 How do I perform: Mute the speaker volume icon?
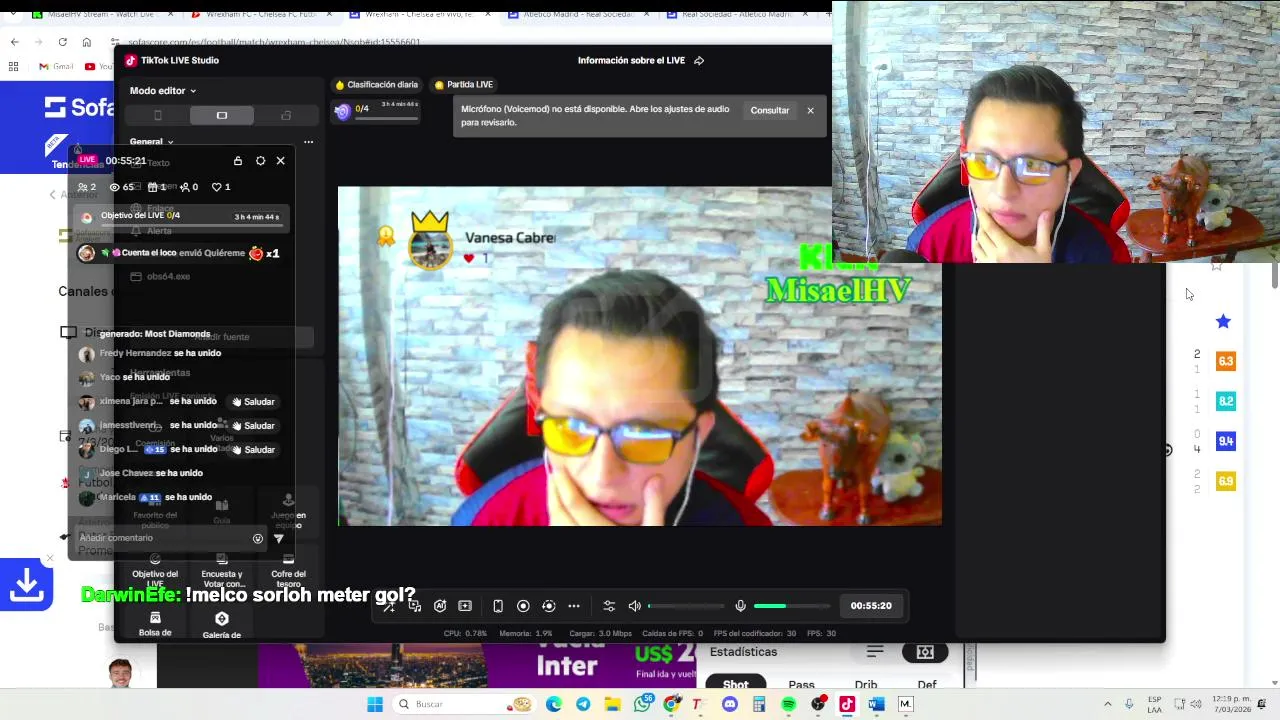click(634, 606)
